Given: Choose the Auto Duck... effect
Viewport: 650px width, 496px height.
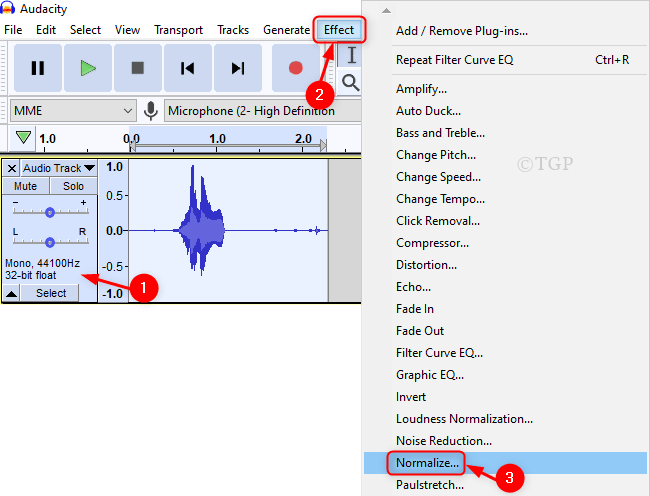Looking at the screenshot, I should click(x=505, y=111).
